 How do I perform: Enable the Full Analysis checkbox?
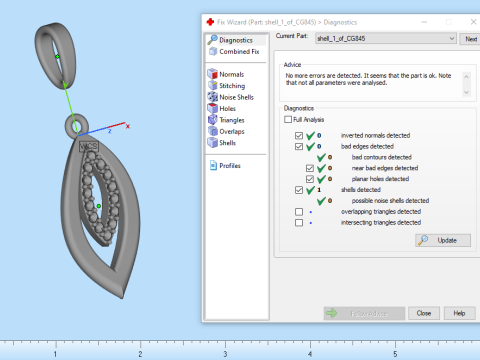288,119
